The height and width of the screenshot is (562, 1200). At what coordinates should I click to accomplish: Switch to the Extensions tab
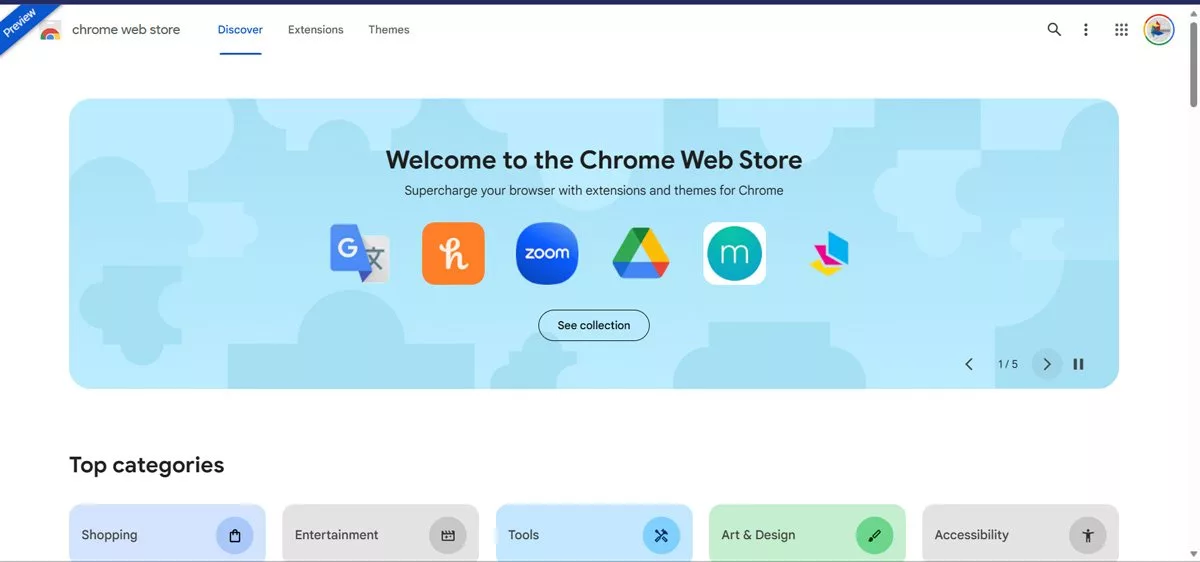[316, 30]
